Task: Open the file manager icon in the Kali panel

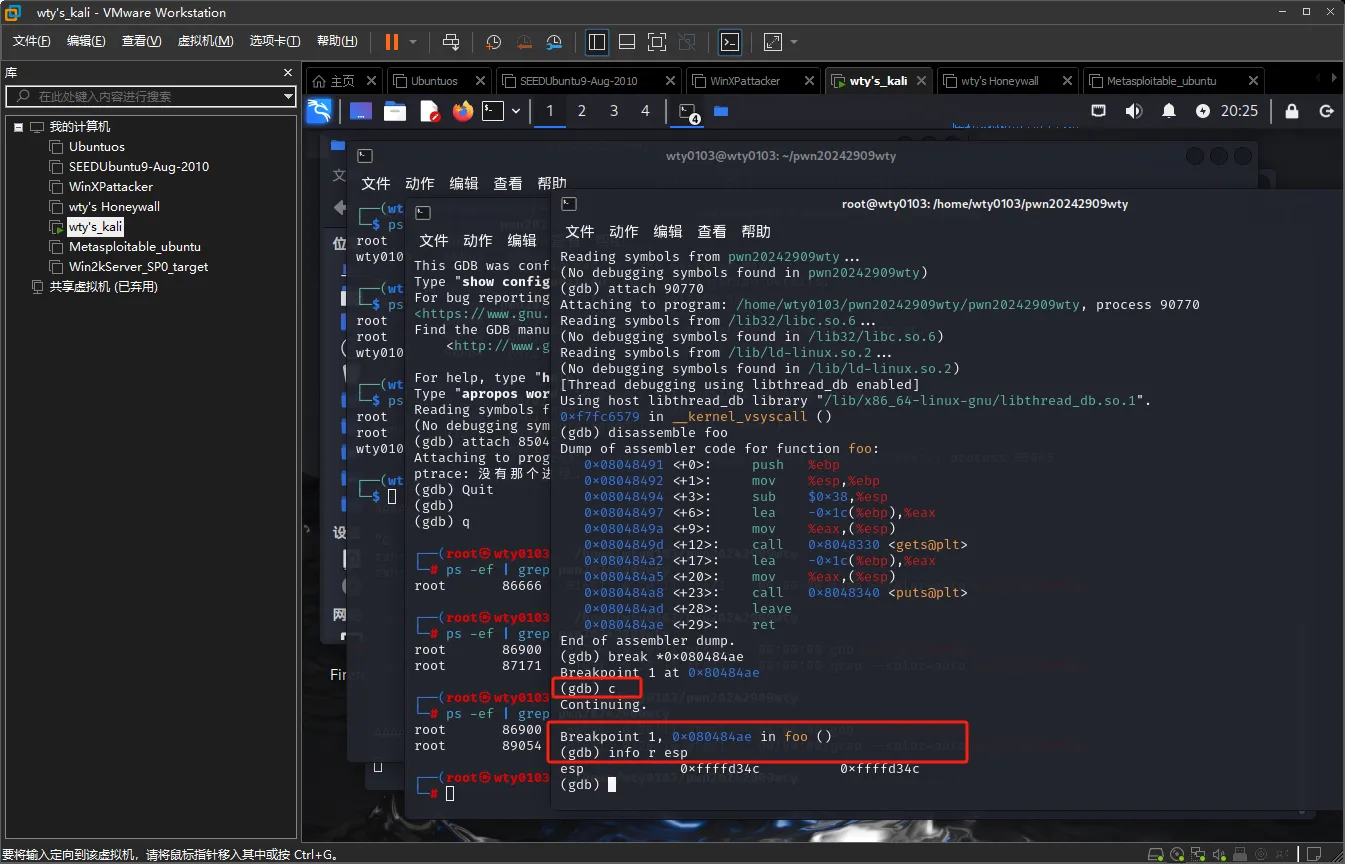Action: click(395, 111)
